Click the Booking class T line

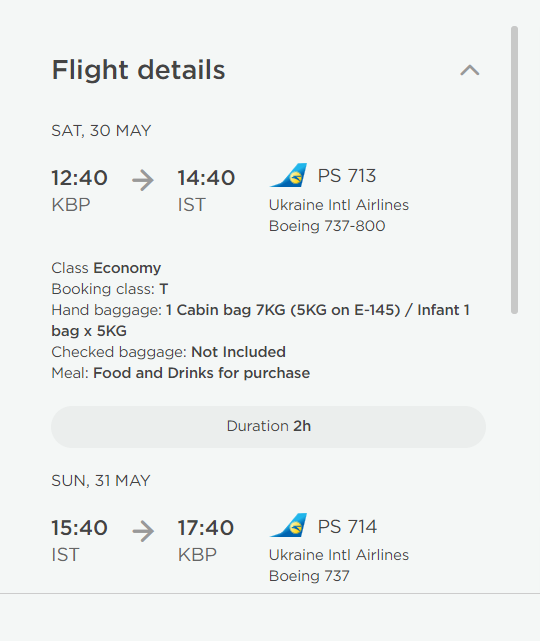pos(110,289)
